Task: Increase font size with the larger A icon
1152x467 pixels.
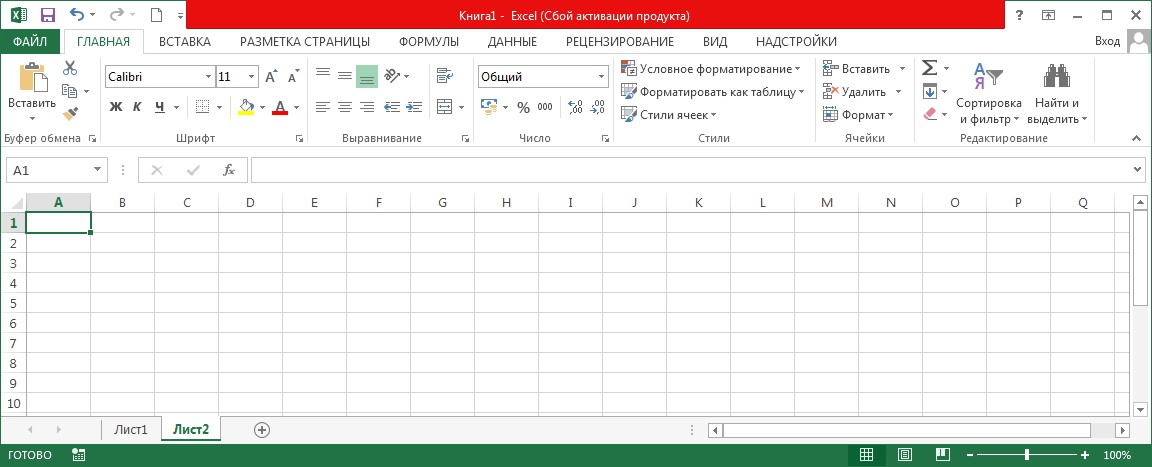Action: [271, 76]
